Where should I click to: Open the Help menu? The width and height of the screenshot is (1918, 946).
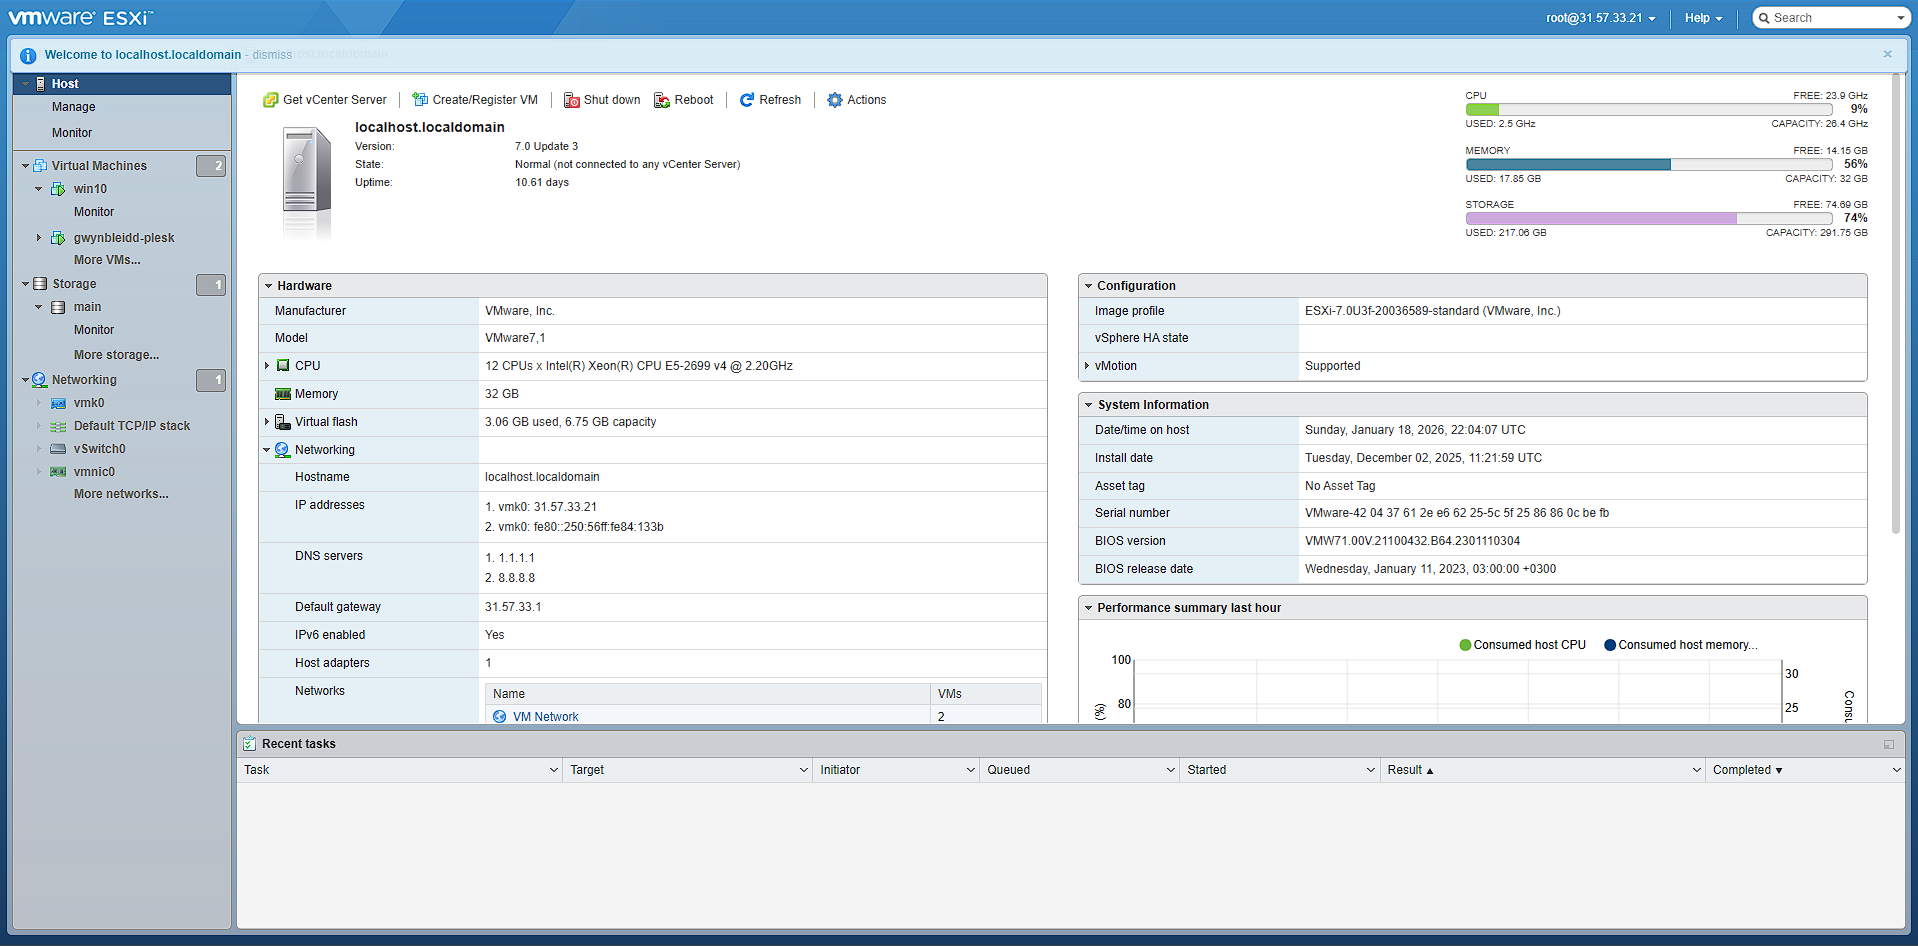pos(1703,18)
